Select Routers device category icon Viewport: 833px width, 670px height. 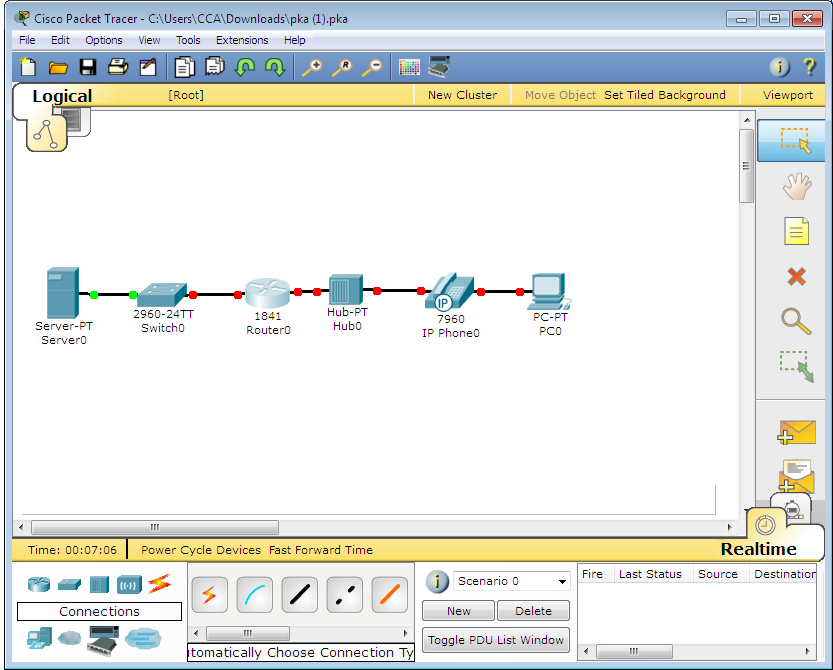point(39,584)
